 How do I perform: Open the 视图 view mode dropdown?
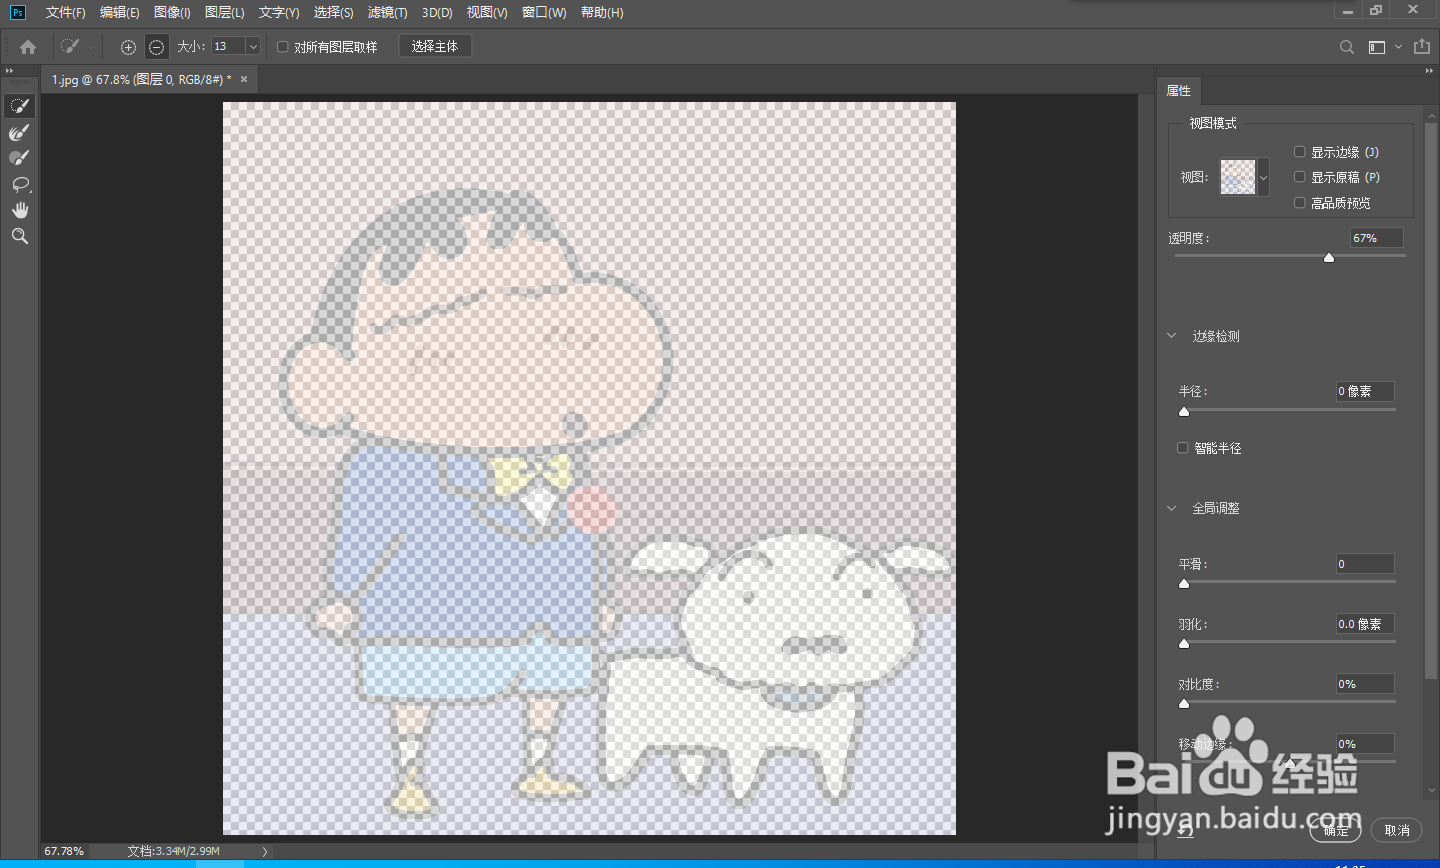point(1264,178)
